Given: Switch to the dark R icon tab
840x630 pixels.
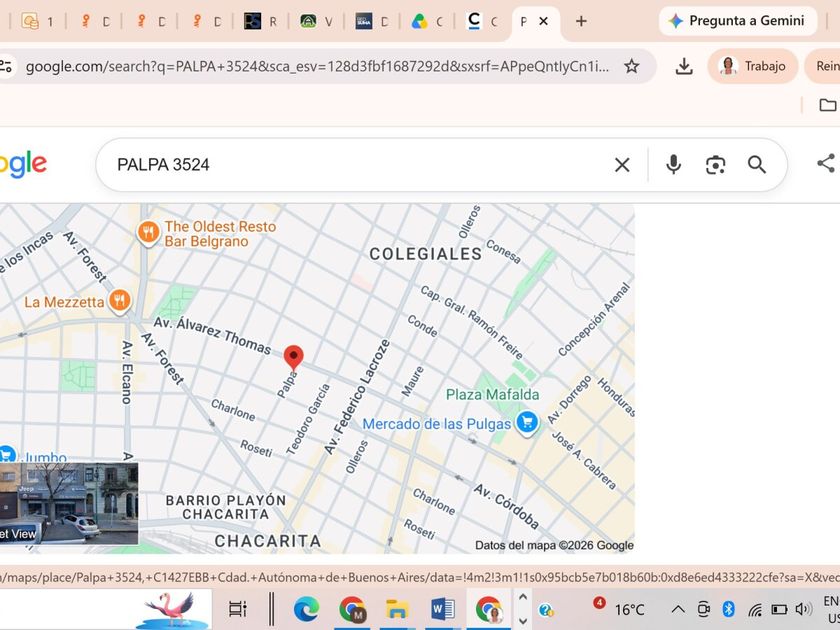Looking at the screenshot, I should 260,21.
